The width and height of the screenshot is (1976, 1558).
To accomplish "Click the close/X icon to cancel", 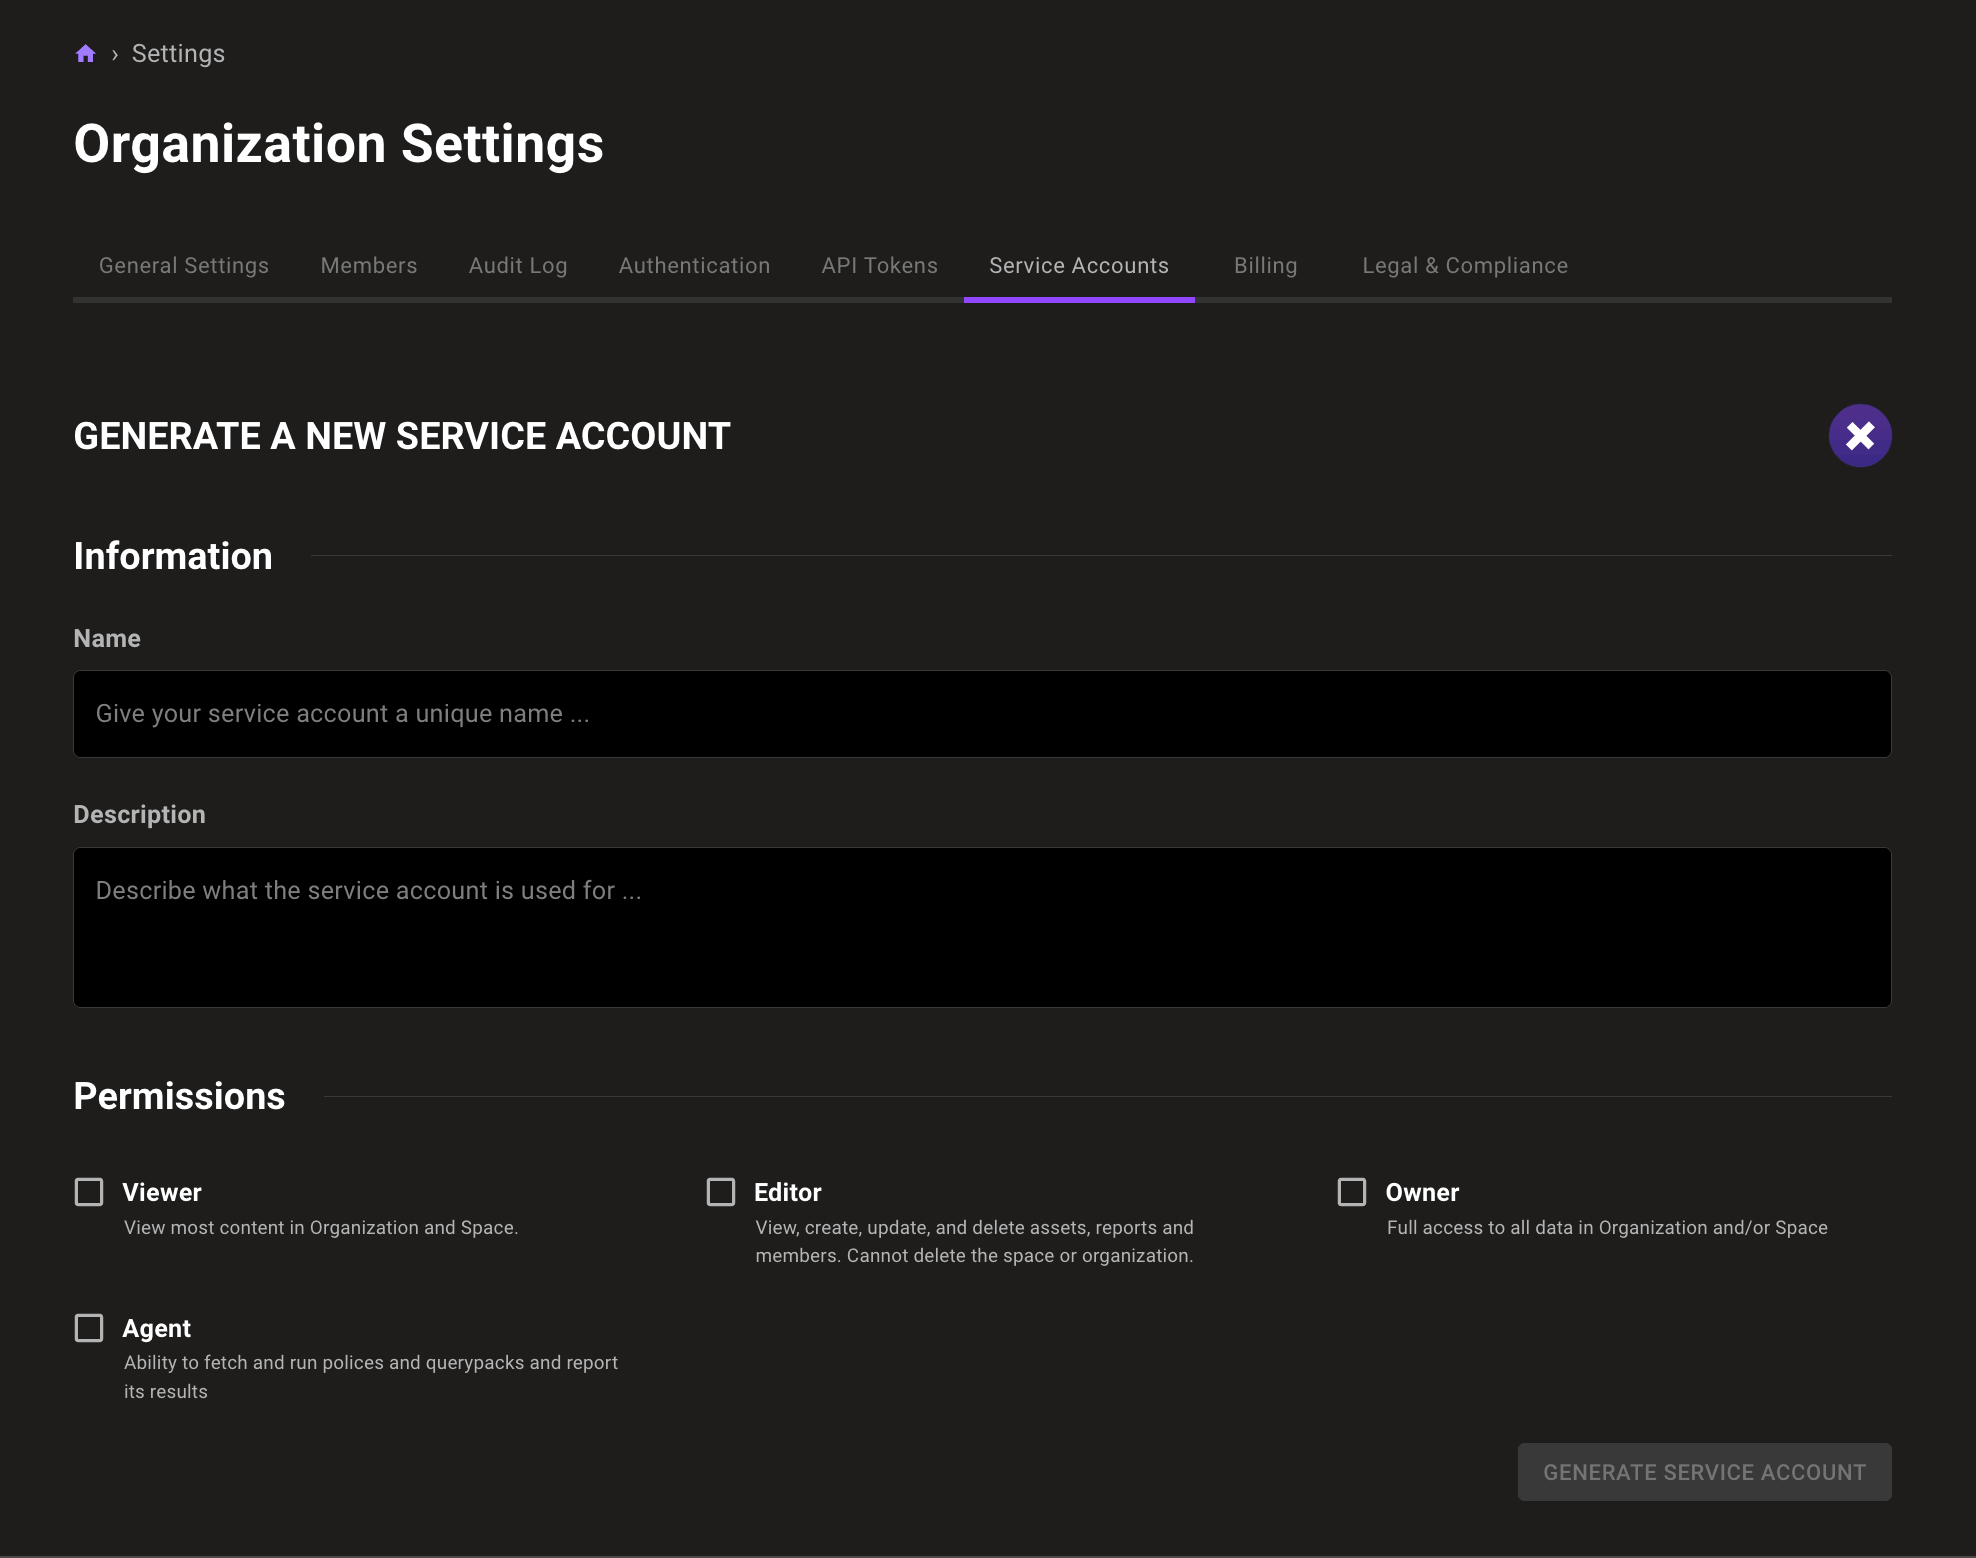I will 1859,435.
